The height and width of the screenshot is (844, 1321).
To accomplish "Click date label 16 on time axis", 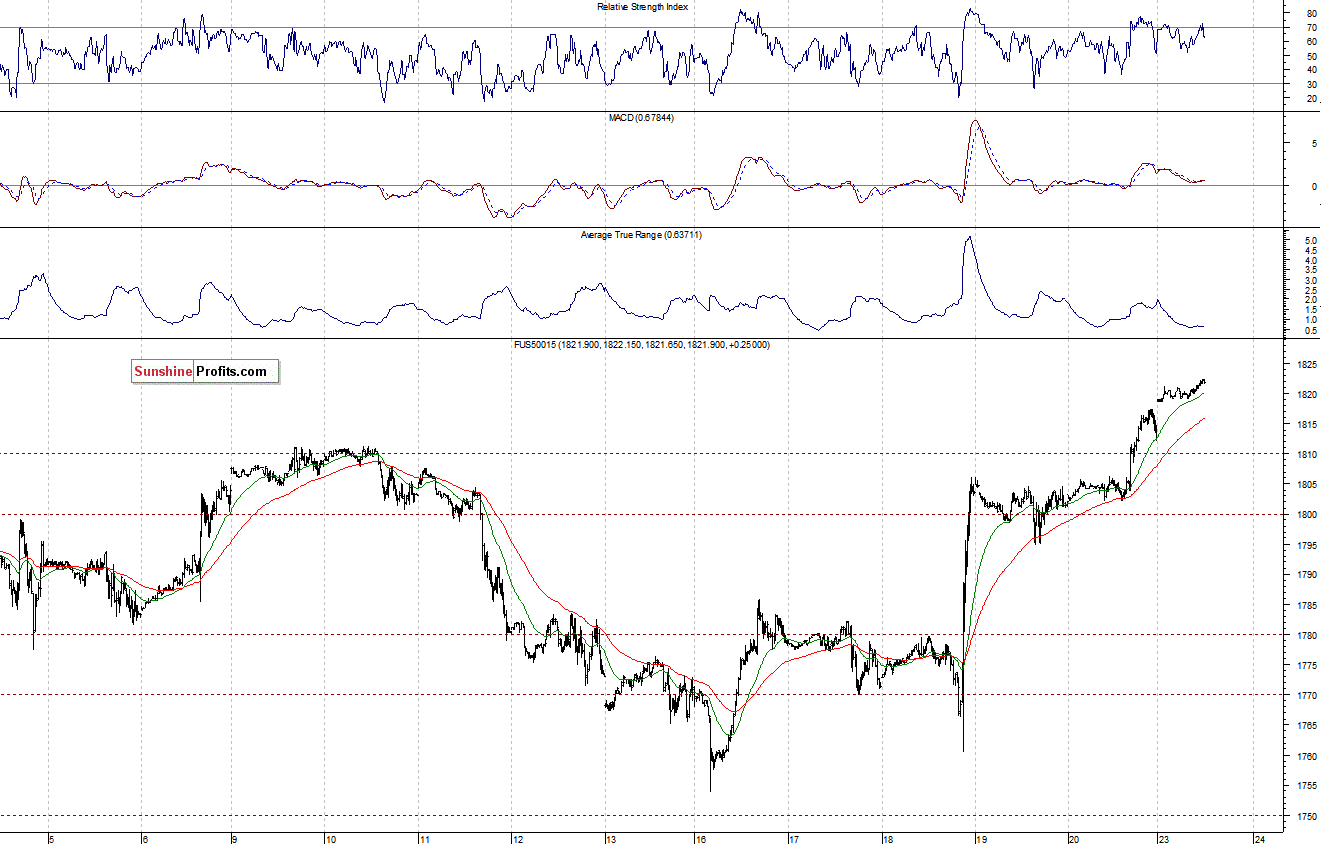I will tap(701, 839).
